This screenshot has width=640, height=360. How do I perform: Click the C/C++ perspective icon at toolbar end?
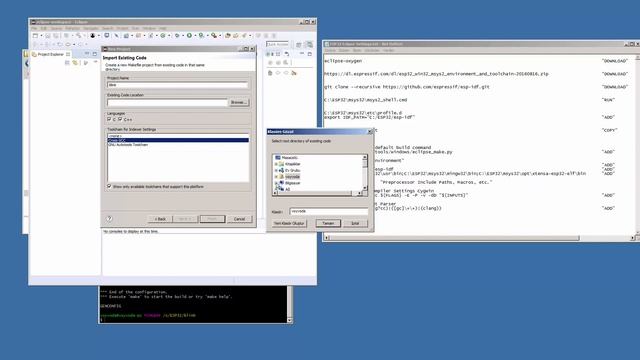309,44
